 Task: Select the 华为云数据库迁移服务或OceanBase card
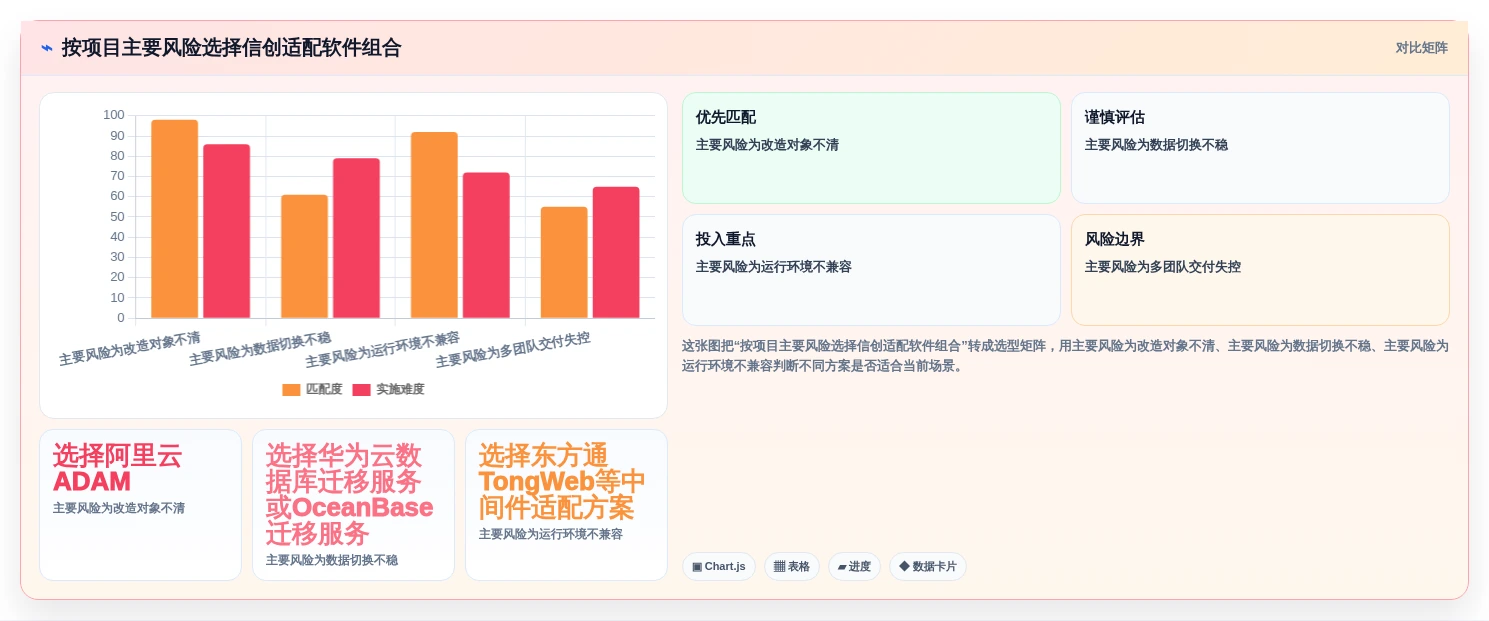(x=353, y=505)
